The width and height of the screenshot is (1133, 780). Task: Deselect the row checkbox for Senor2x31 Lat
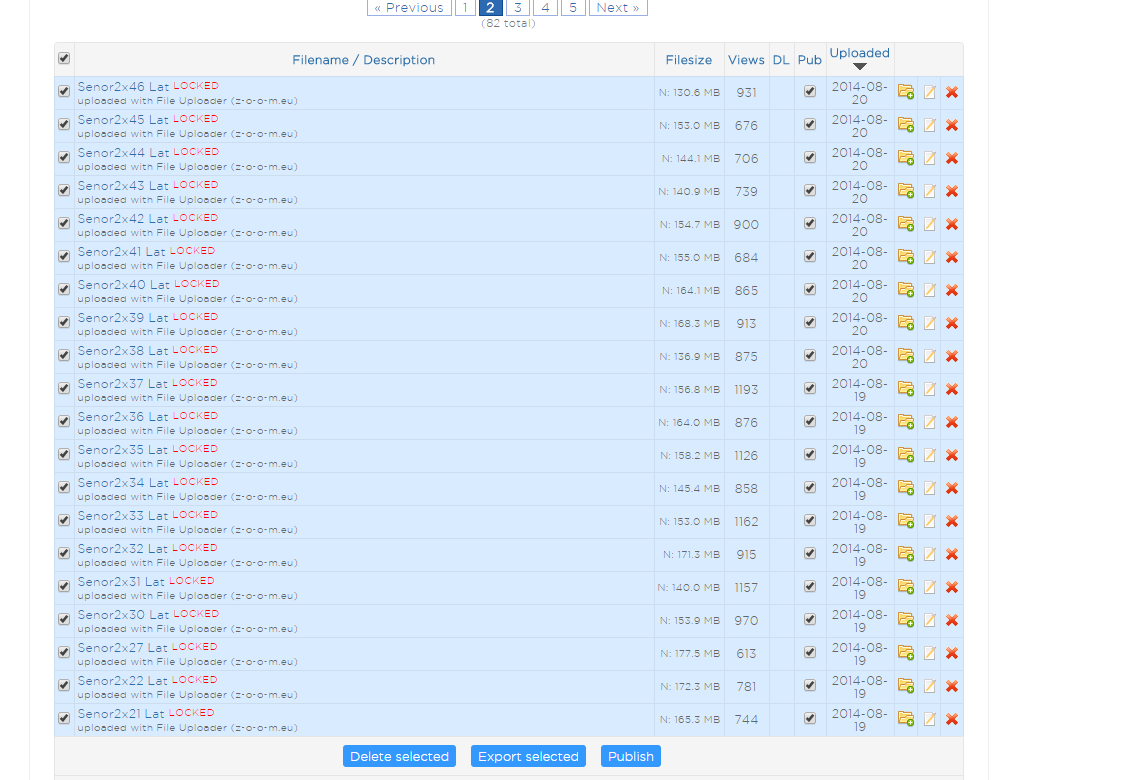64,586
